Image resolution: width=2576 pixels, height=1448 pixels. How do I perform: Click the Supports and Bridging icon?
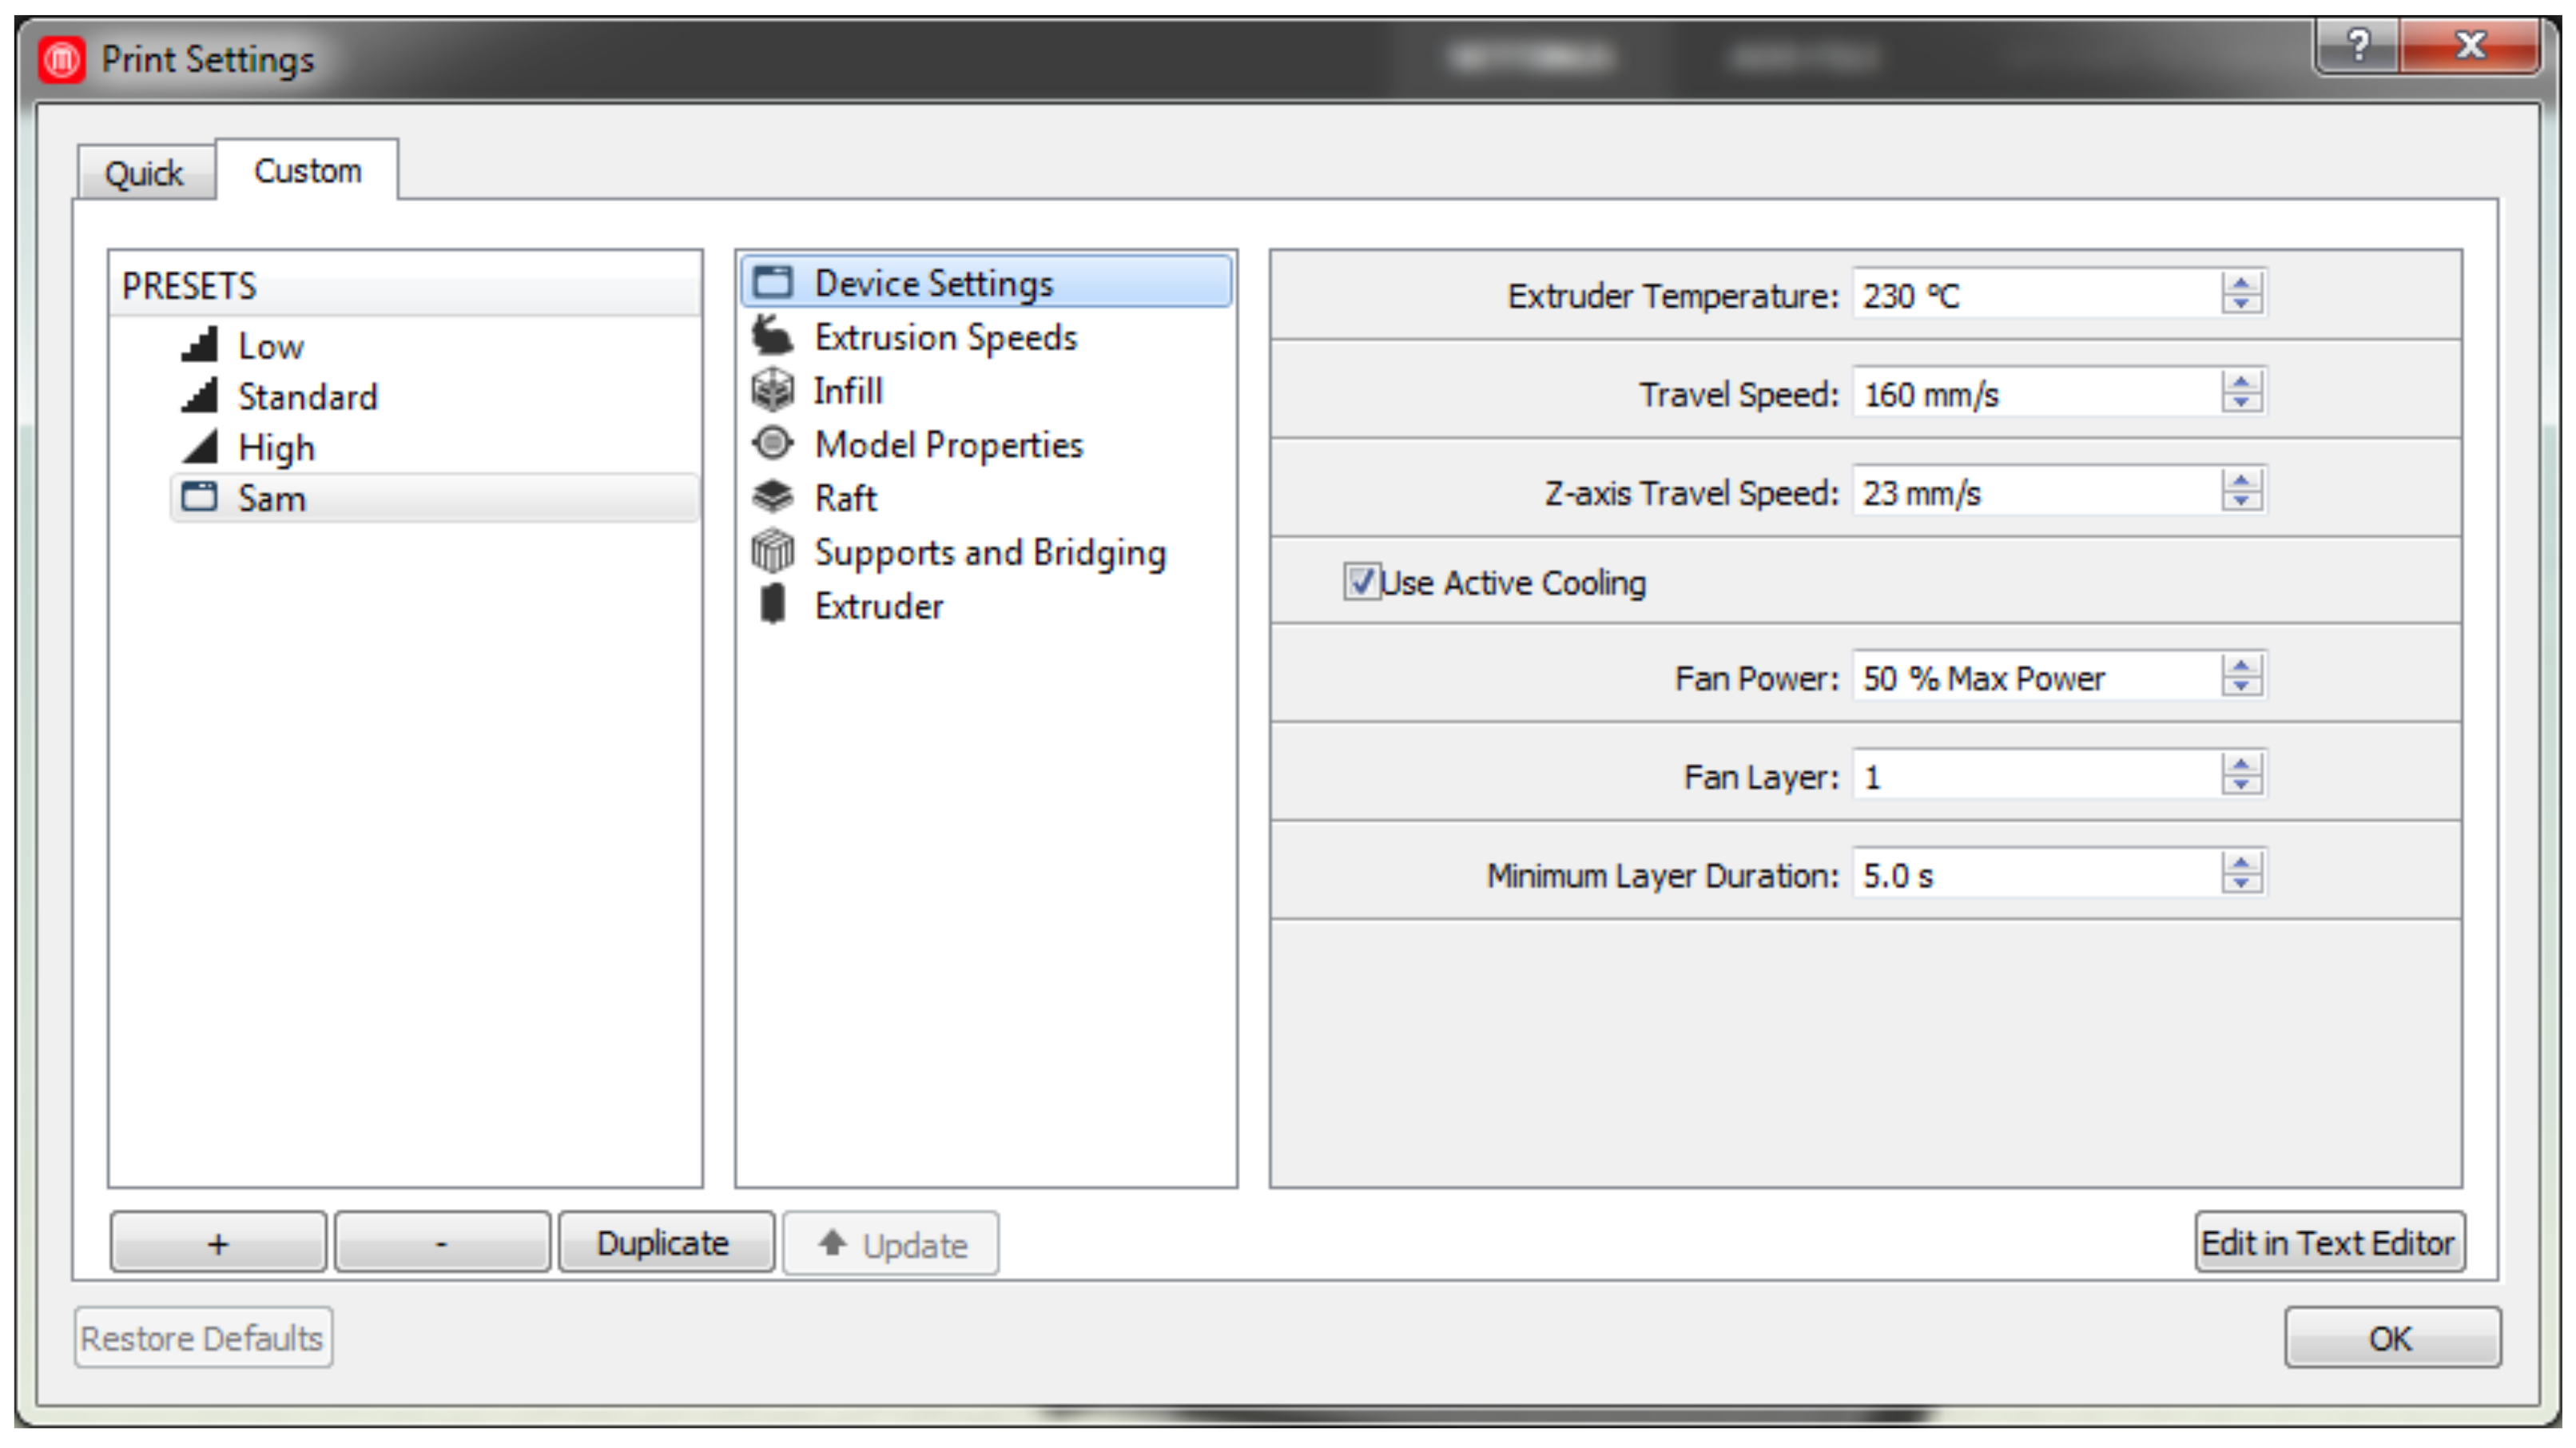pos(771,552)
